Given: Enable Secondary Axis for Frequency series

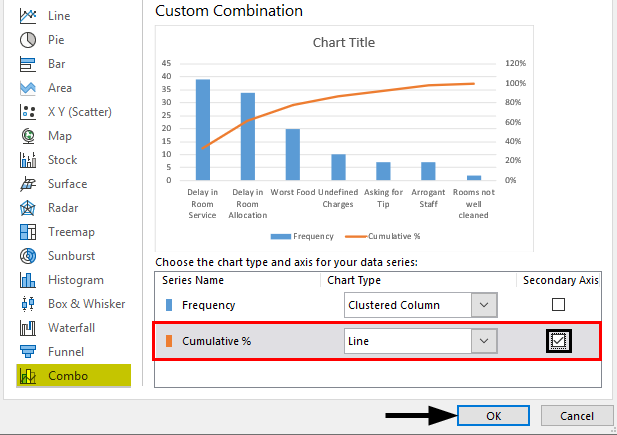Looking at the screenshot, I should tap(558, 304).
